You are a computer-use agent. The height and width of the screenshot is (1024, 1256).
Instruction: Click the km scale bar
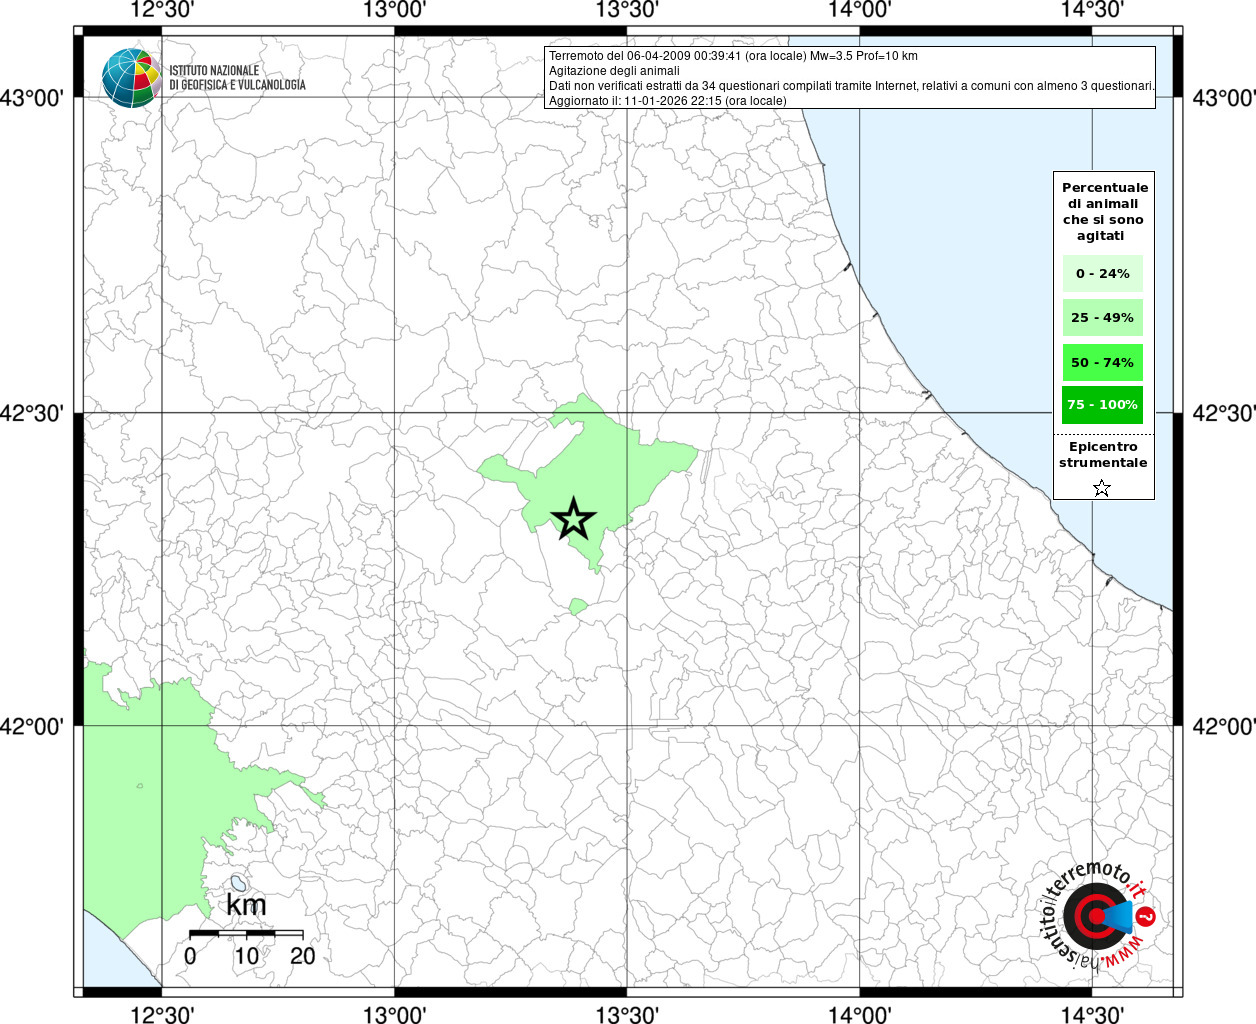(246, 933)
